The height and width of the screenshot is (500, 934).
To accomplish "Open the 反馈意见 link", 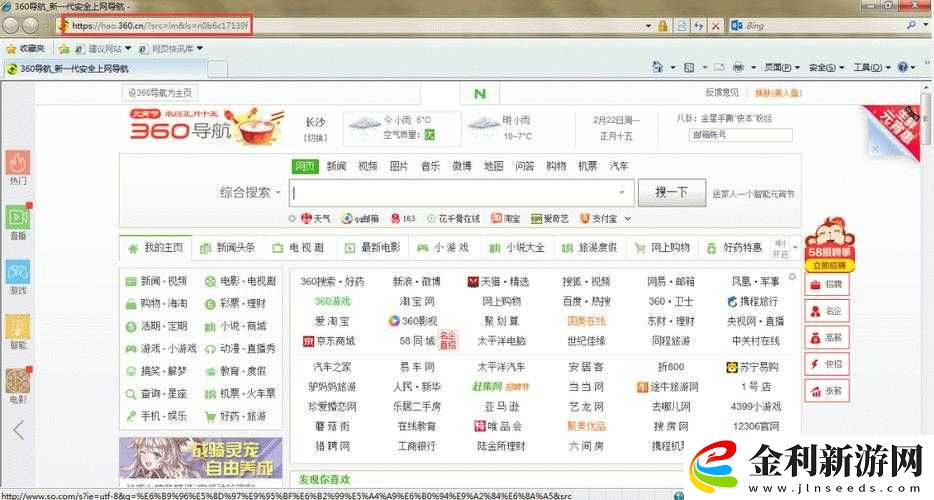I will (722, 92).
